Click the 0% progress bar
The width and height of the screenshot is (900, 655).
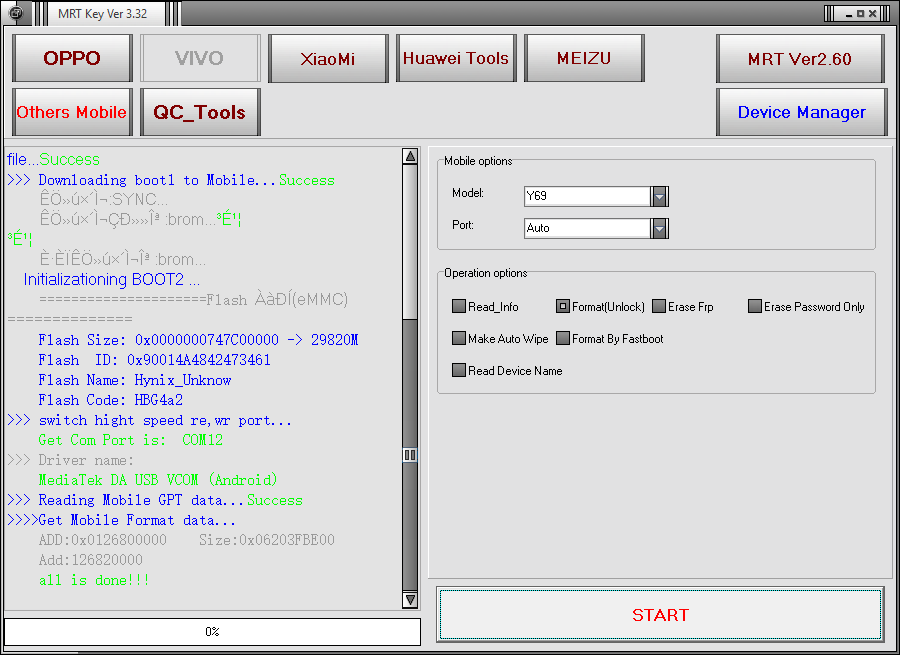pos(212,631)
